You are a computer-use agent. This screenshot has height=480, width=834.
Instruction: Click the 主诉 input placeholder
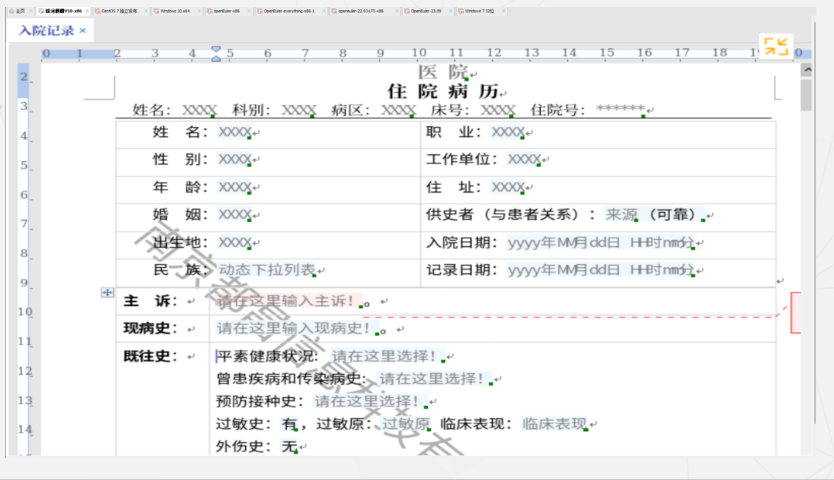[x=286, y=301]
